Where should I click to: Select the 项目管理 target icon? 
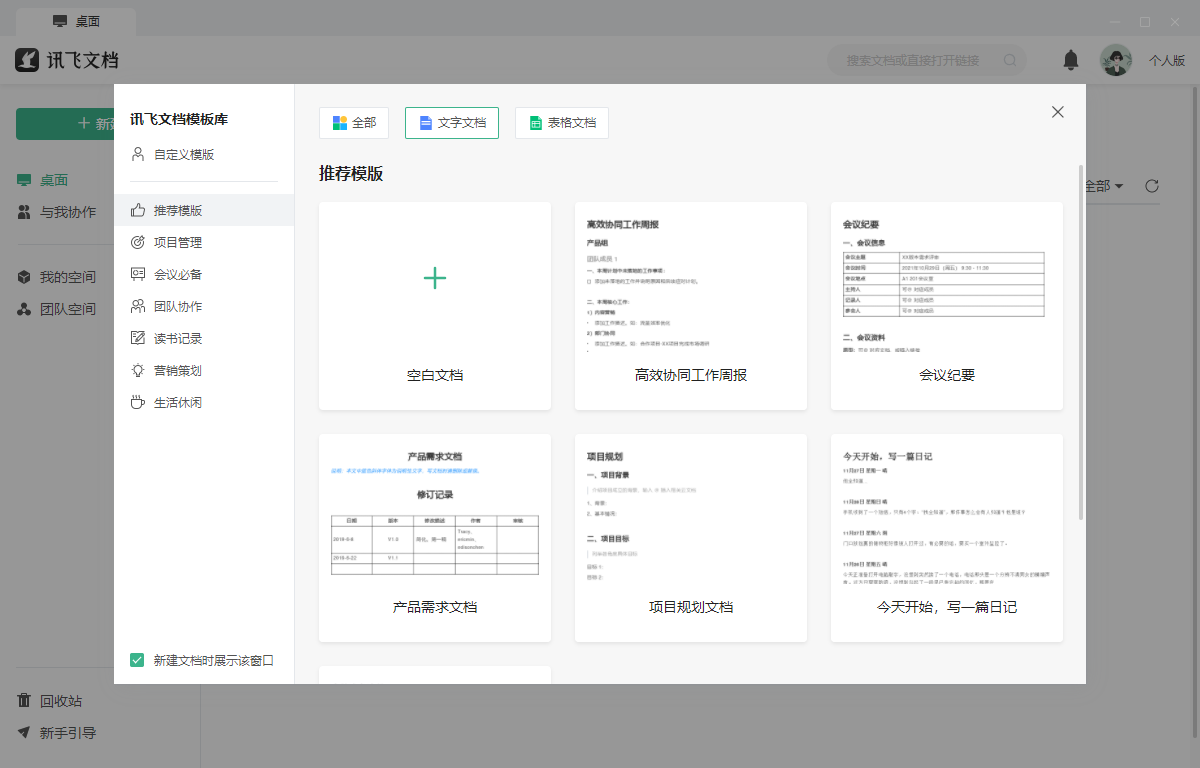click(x=138, y=243)
